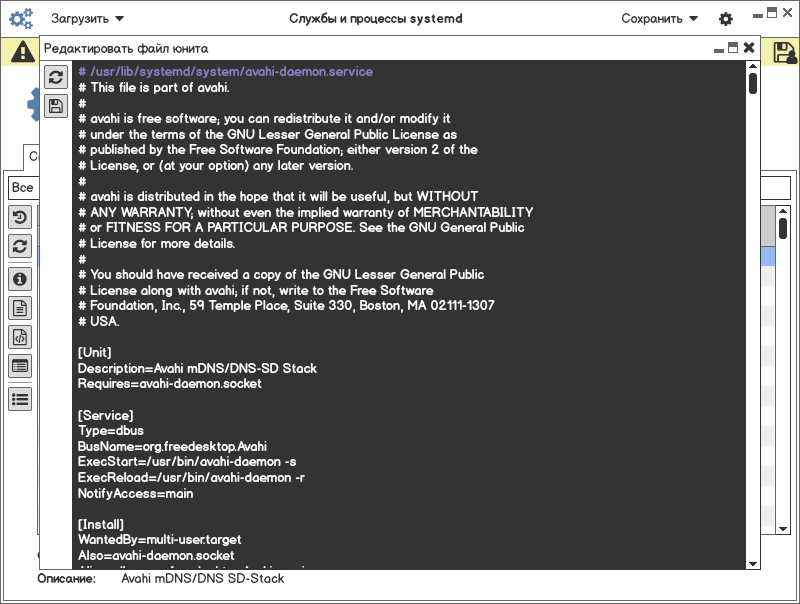Close the Редактировать файл юнита dialog
The image size is (800, 604).
click(749, 47)
